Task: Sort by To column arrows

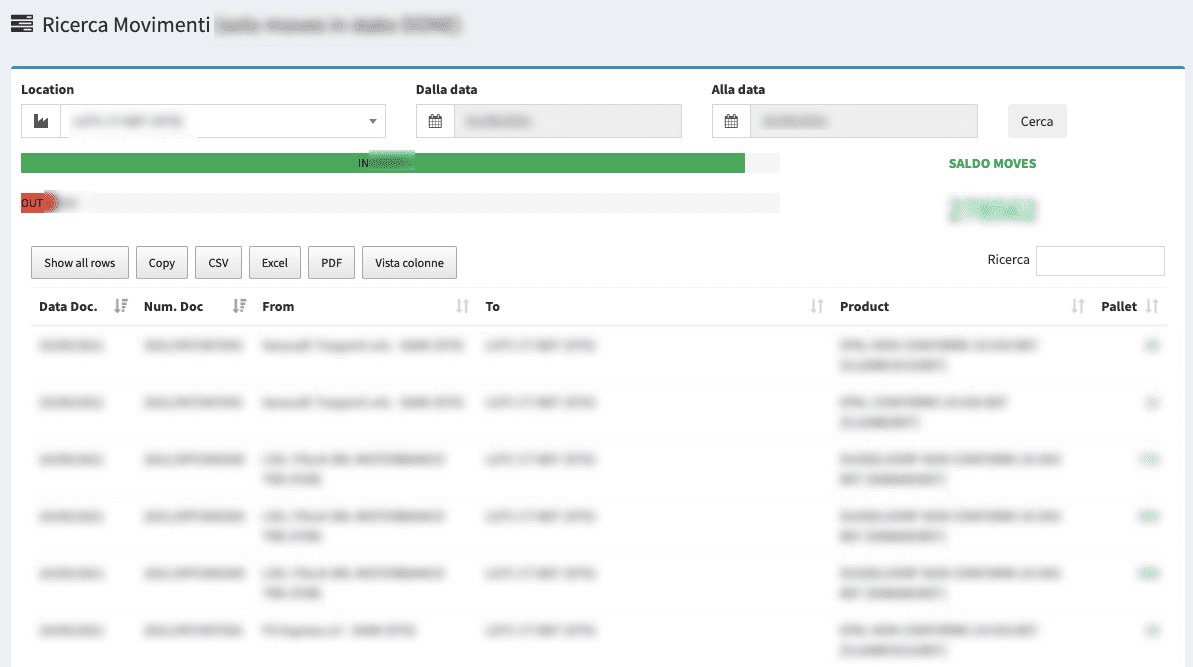Action: [x=817, y=307]
